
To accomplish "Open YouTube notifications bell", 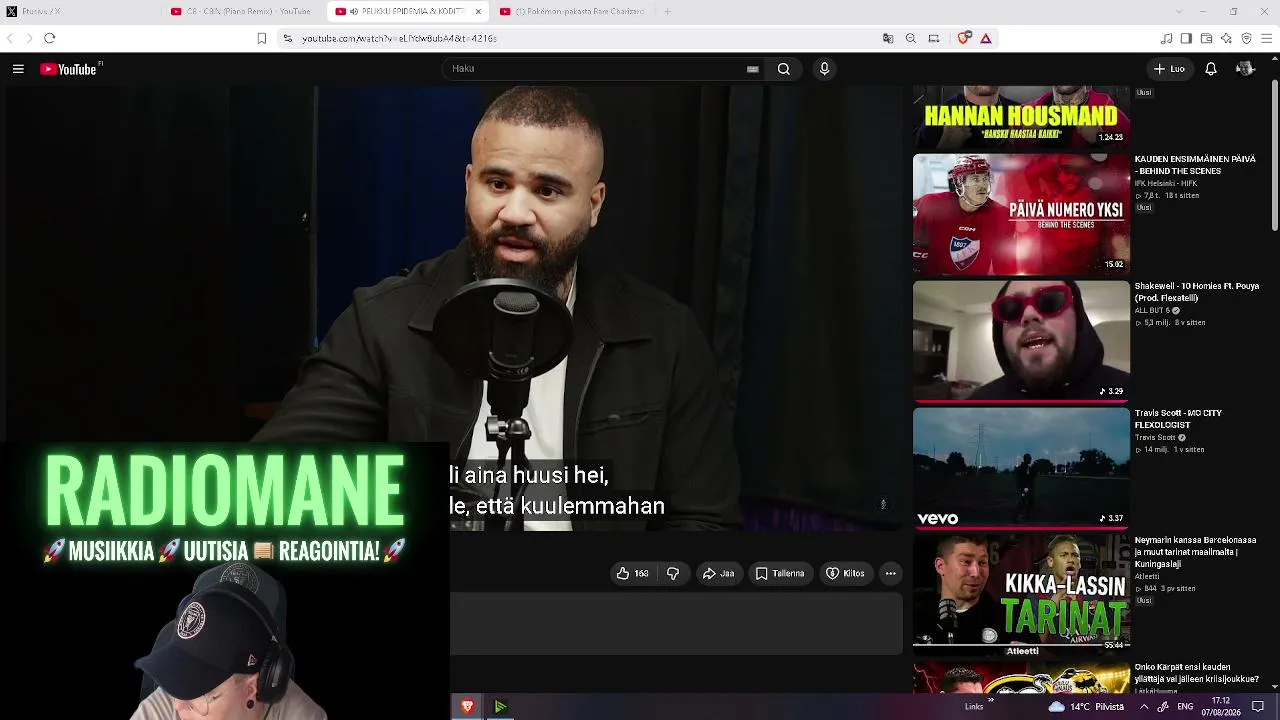I will (x=1210, y=69).
